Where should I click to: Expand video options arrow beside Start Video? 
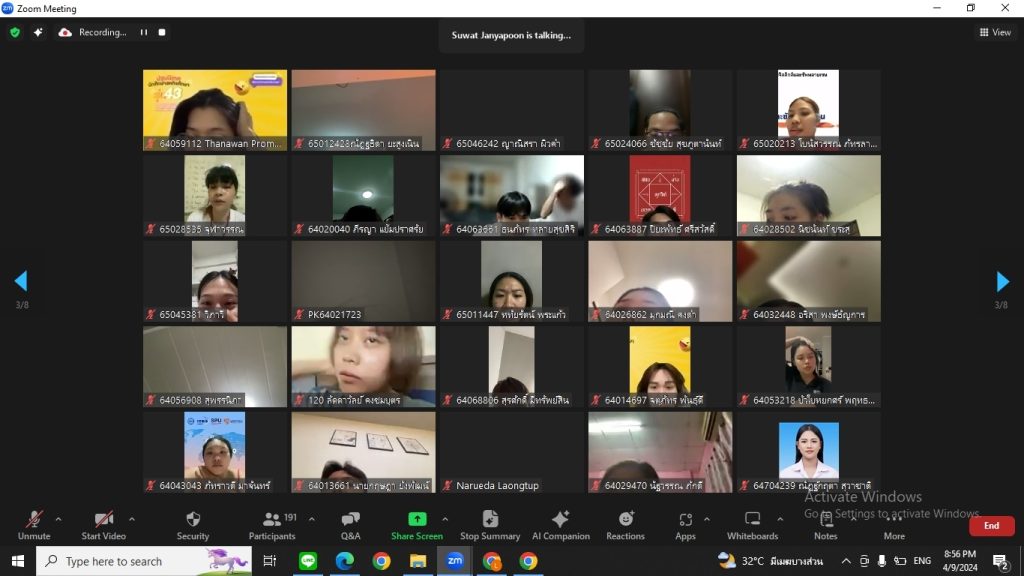tap(132, 519)
